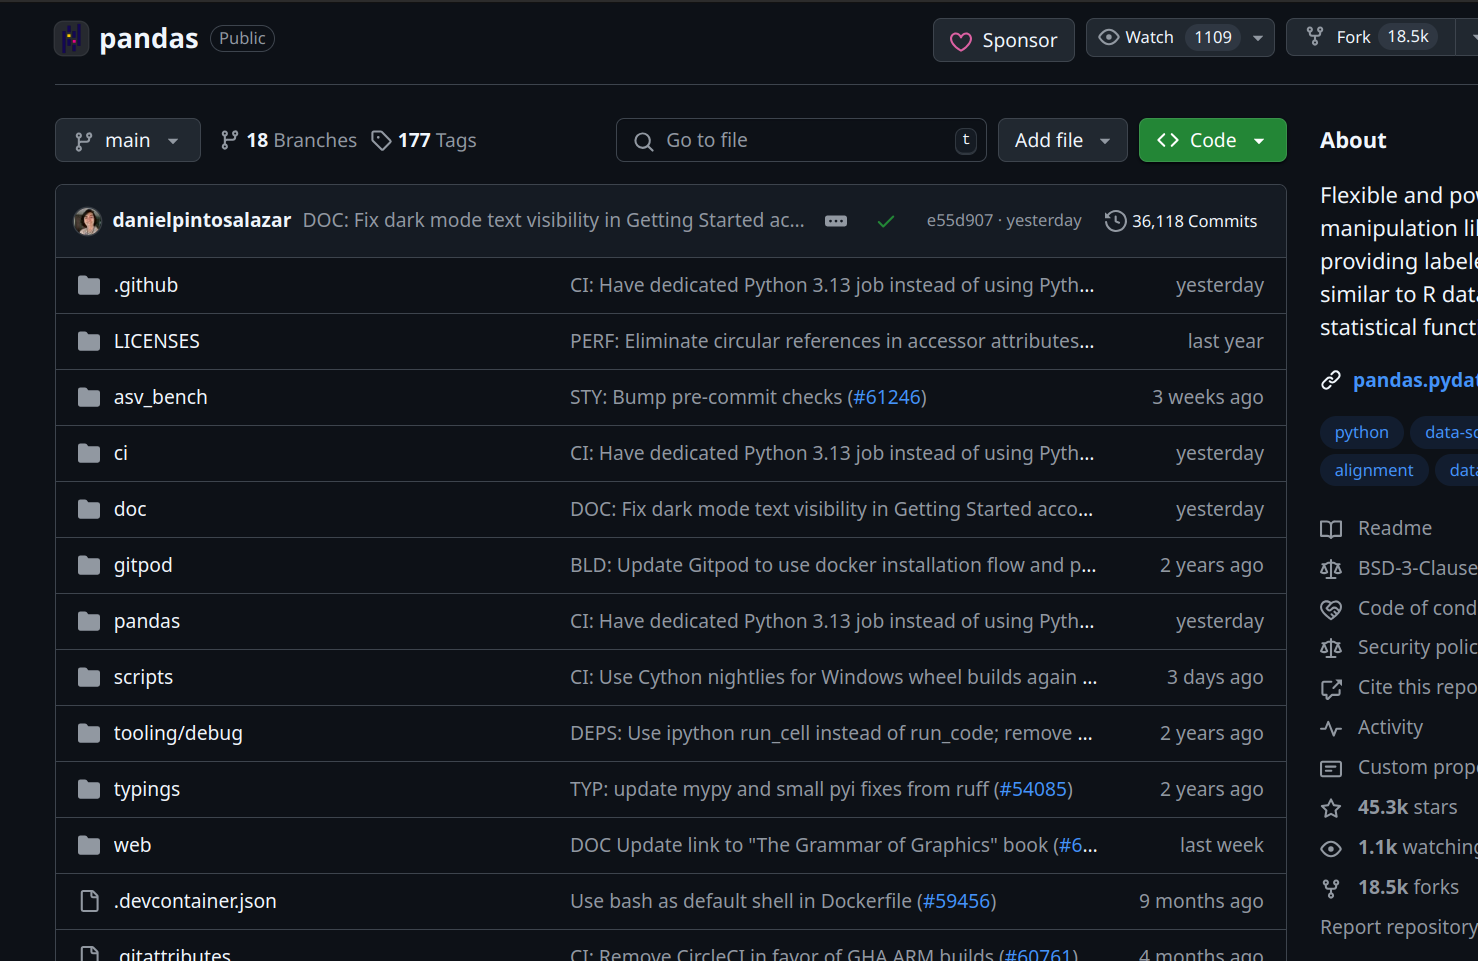Image resolution: width=1478 pixels, height=961 pixels.
Task: Open commit hash e55d907
Action: pyautogui.click(x=959, y=220)
